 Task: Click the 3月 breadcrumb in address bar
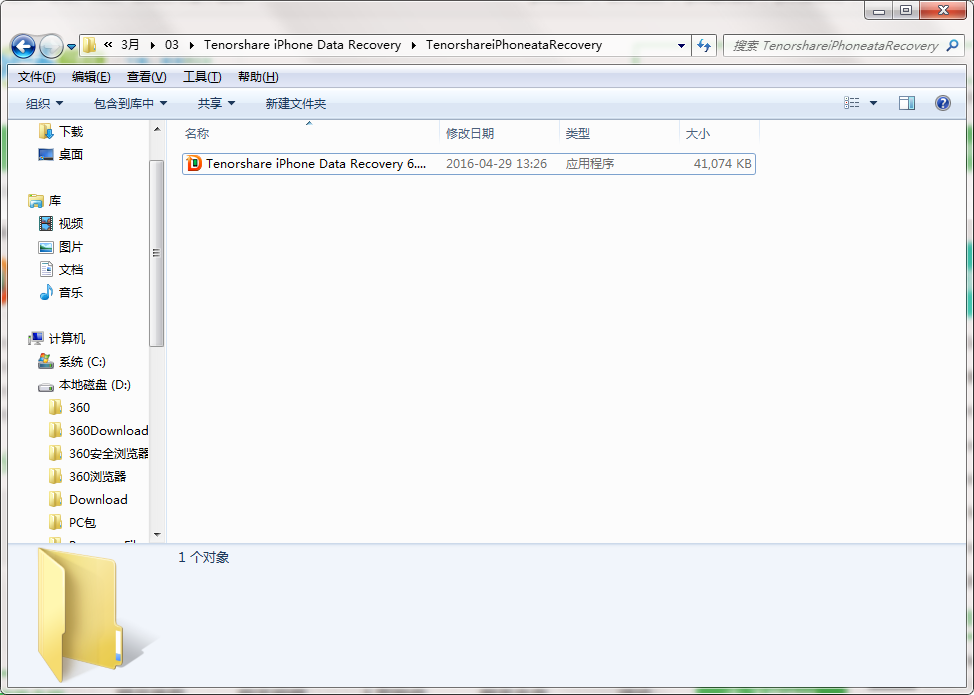[130, 45]
